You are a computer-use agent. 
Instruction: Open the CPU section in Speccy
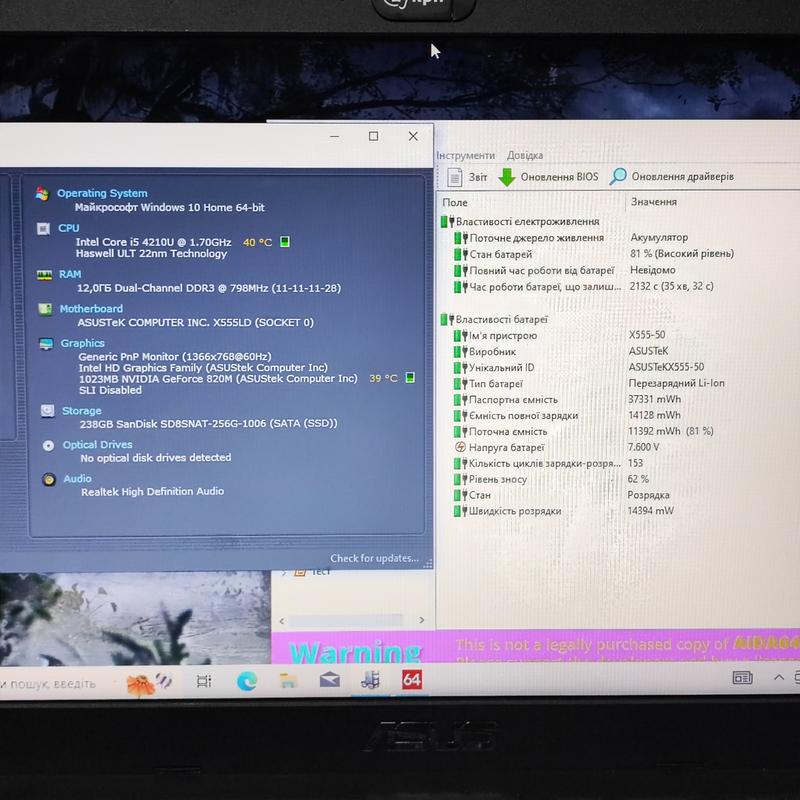[x=68, y=228]
